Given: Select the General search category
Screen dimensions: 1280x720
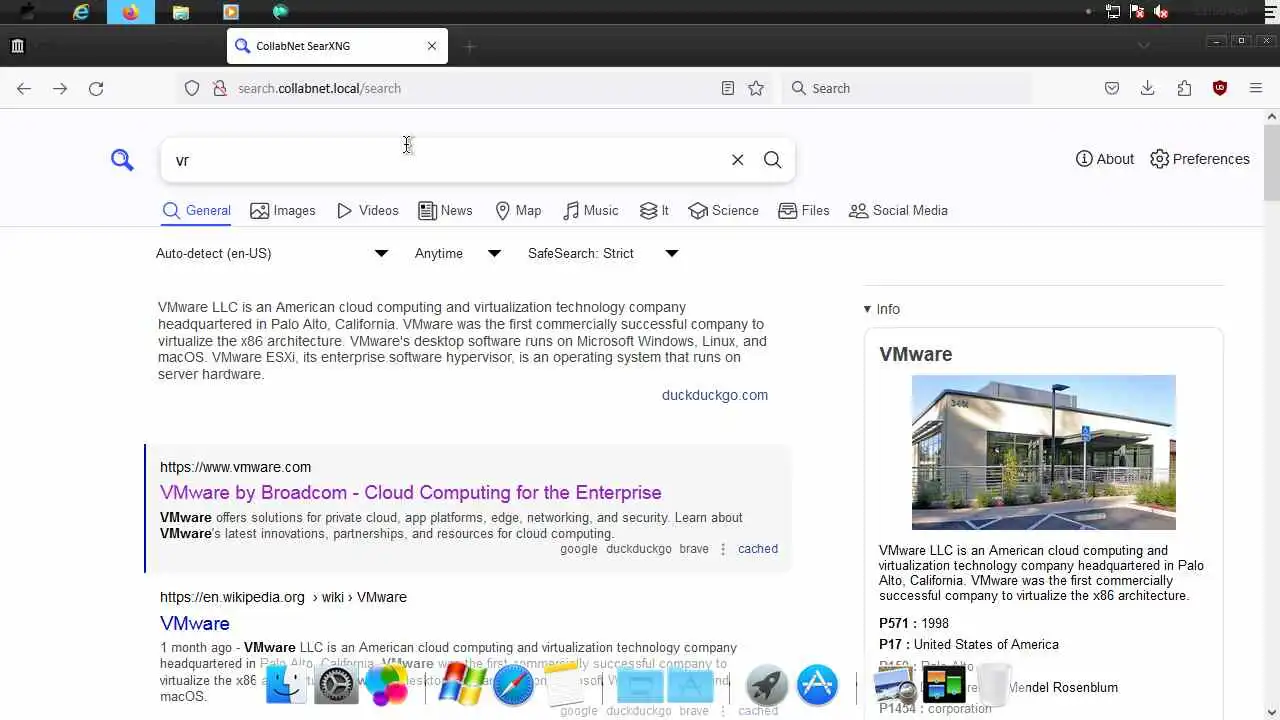Looking at the screenshot, I should [197, 211].
